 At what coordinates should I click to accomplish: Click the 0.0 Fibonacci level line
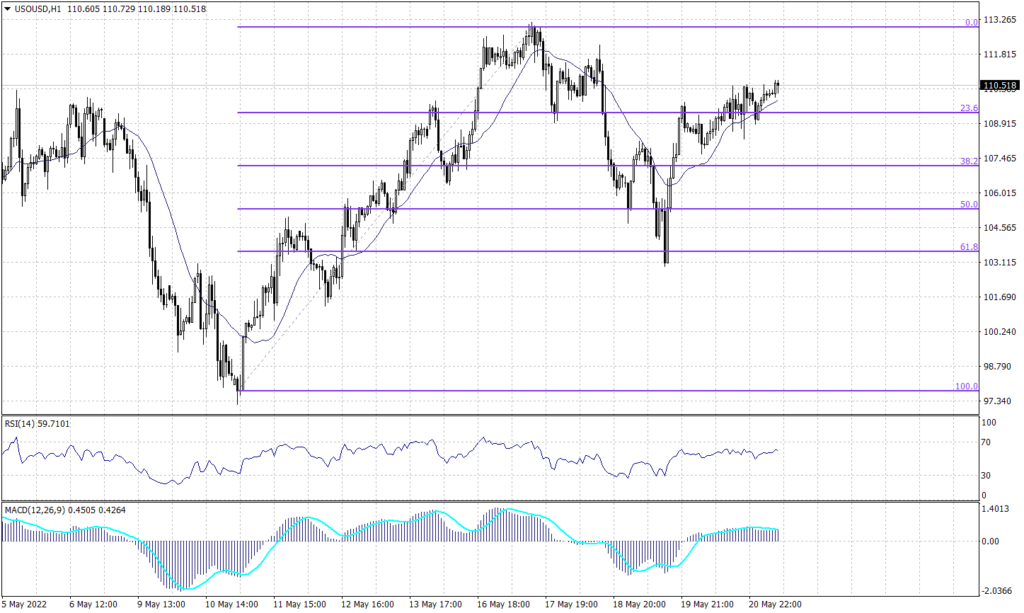(x=600, y=27)
